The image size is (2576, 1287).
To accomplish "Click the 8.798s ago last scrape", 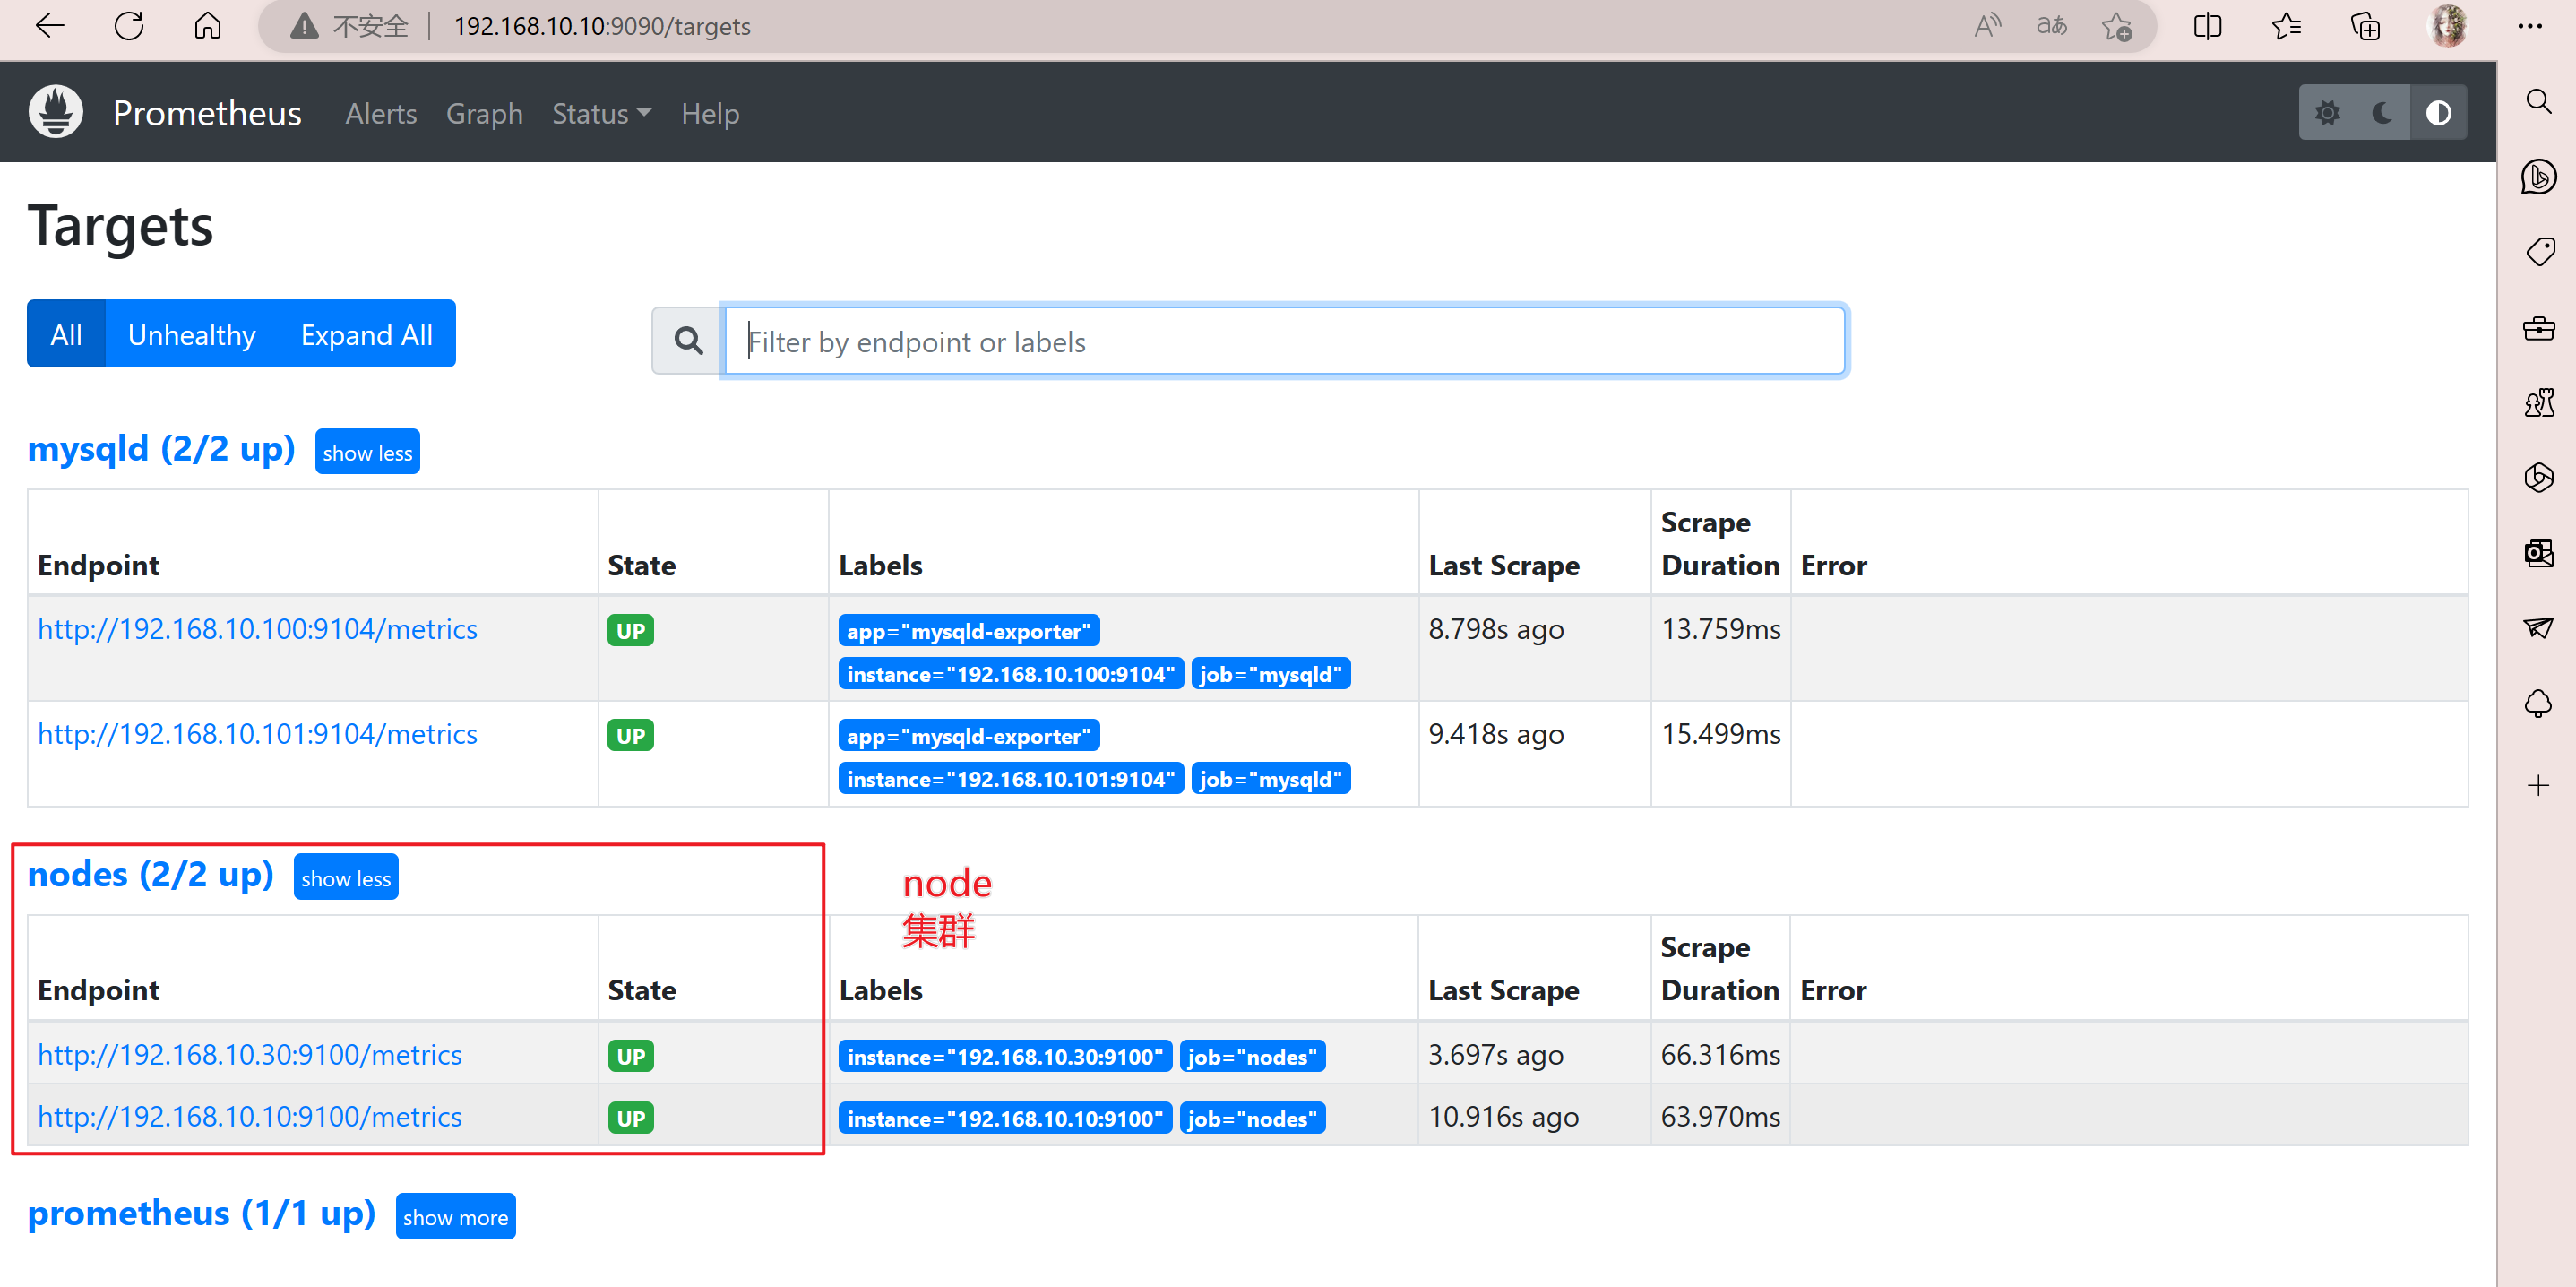I will (x=1496, y=629).
